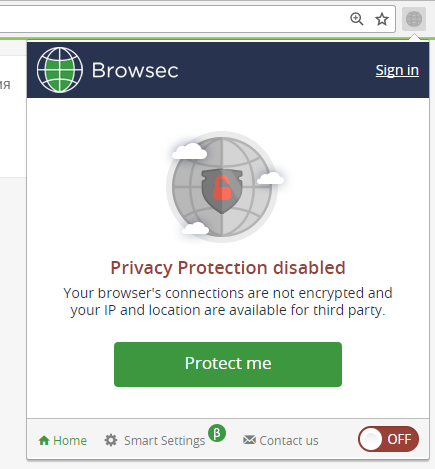Open the Sign in link

point(397,70)
